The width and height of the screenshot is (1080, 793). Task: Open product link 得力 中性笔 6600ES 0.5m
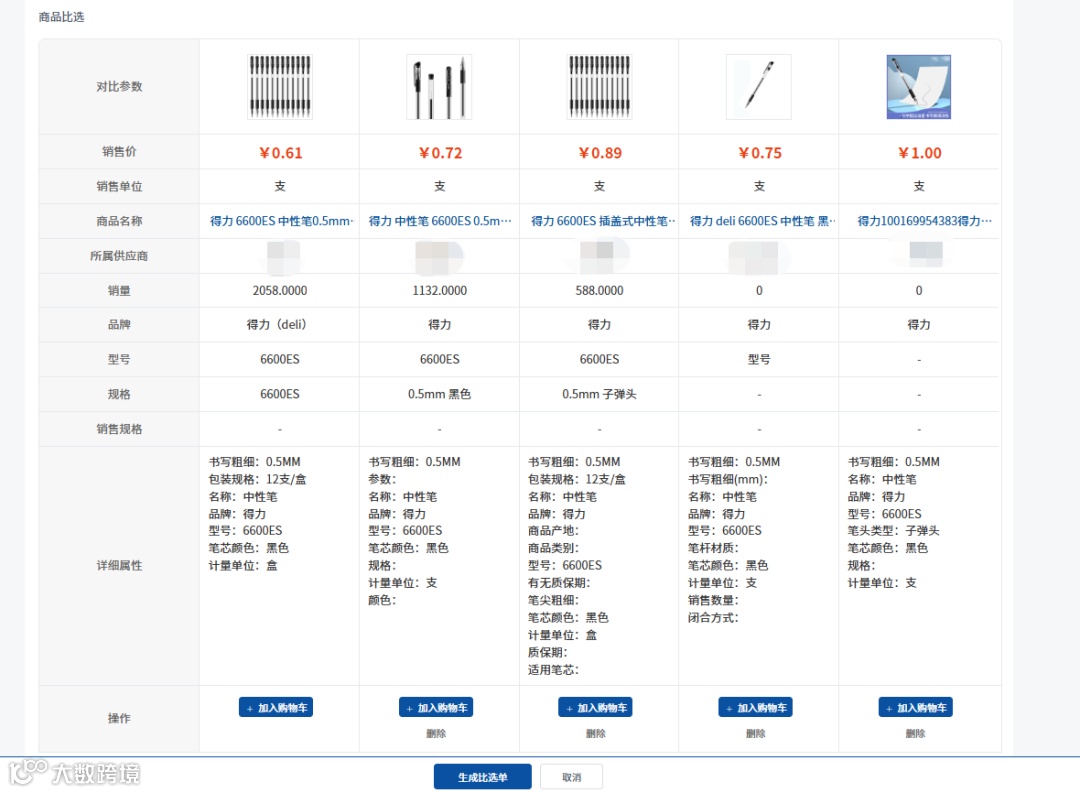440,221
